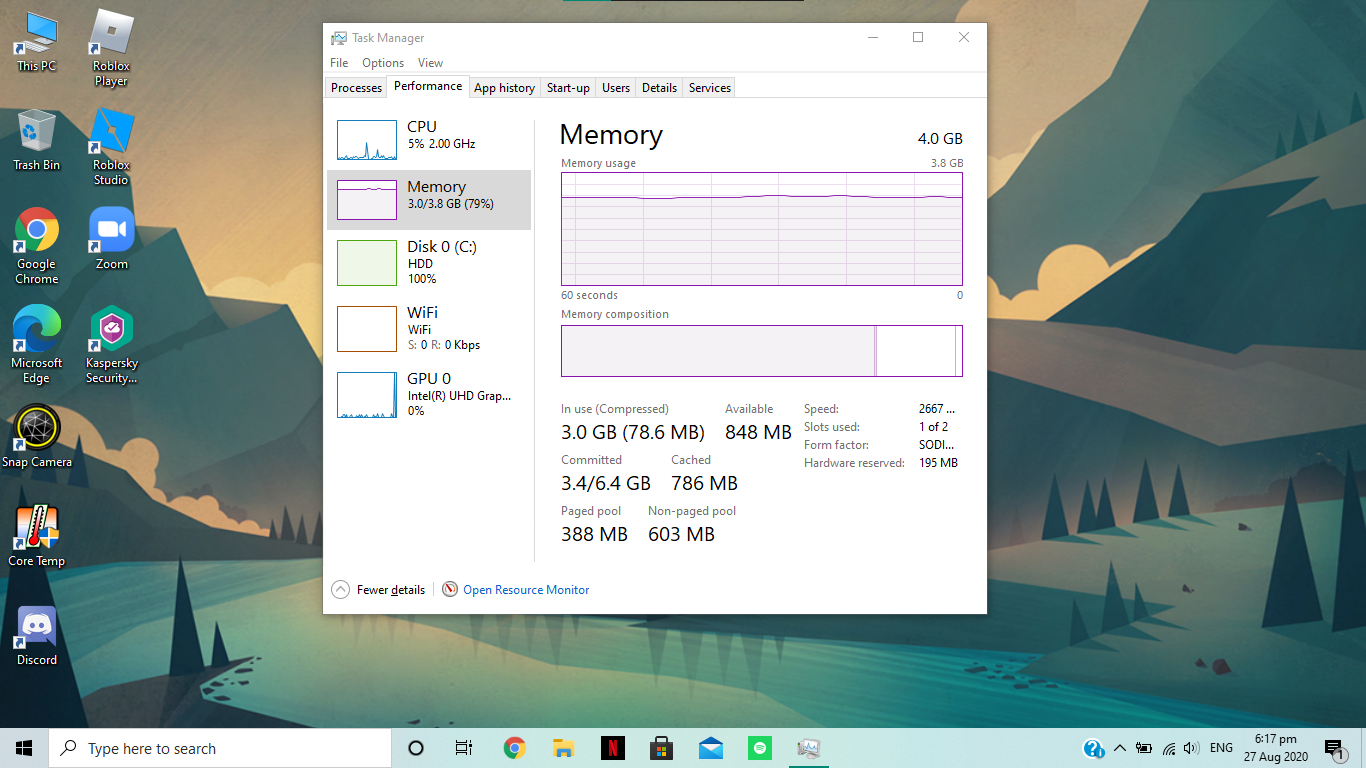Switch to the Processes tab

click(356, 88)
